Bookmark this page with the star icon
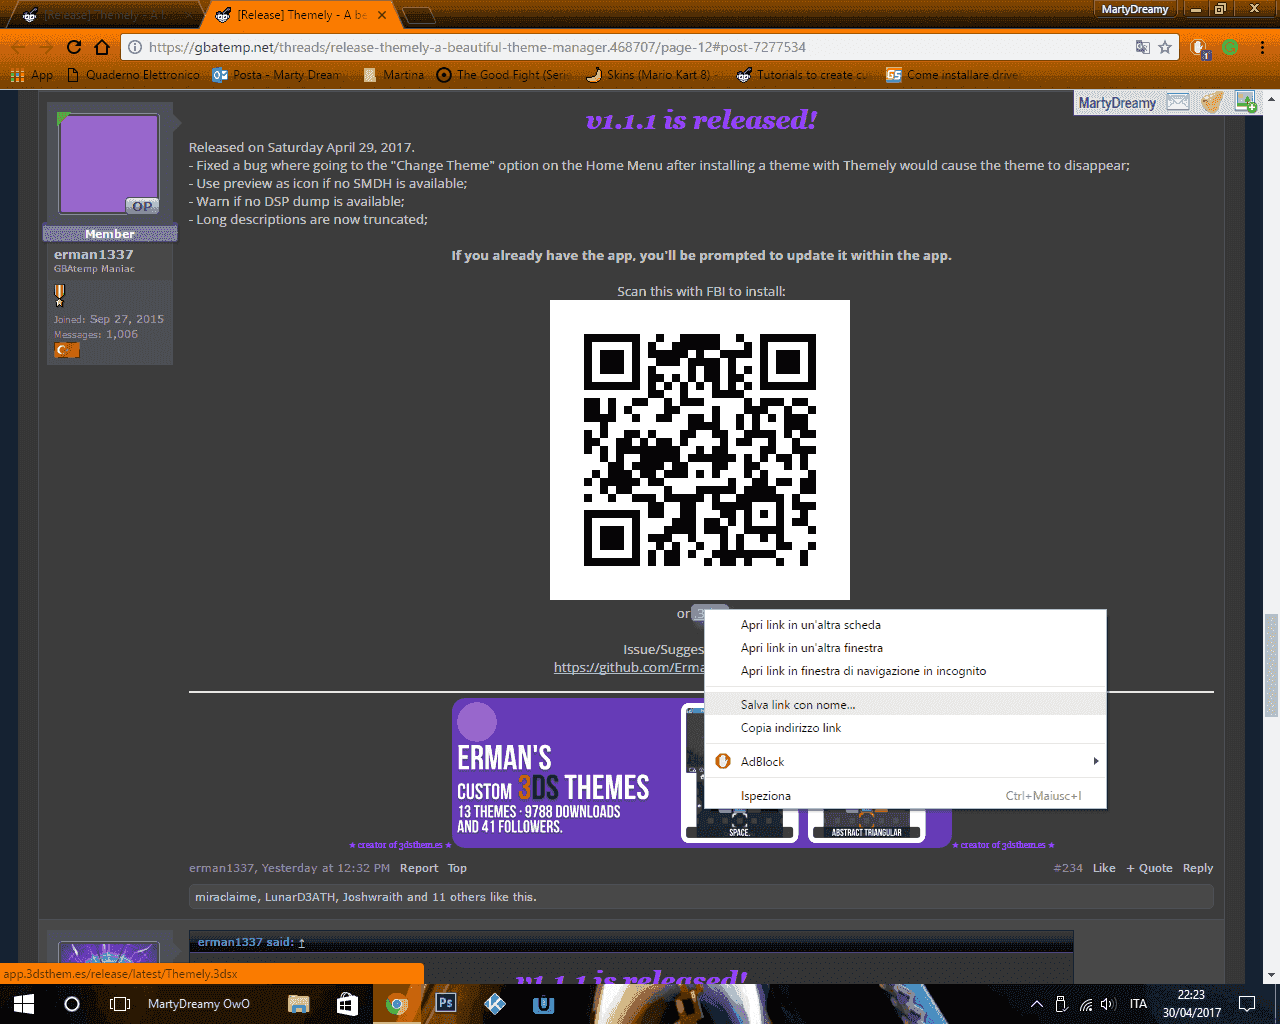The height and width of the screenshot is (1024, 1280). coord(1165,47)
